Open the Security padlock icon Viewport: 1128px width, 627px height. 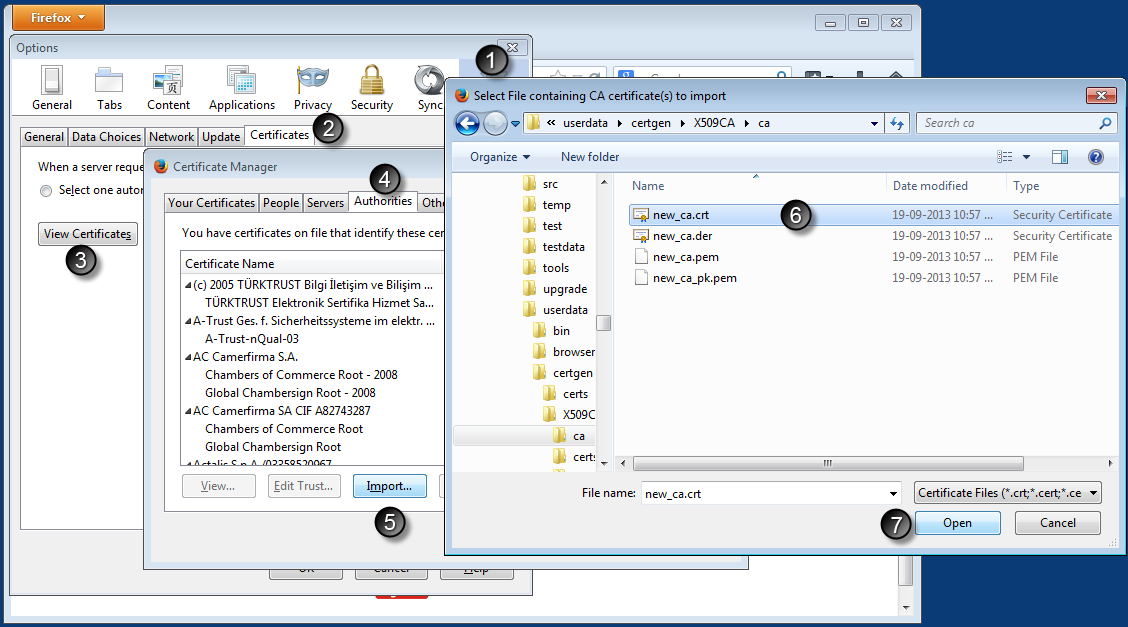[x=372, y=80]
